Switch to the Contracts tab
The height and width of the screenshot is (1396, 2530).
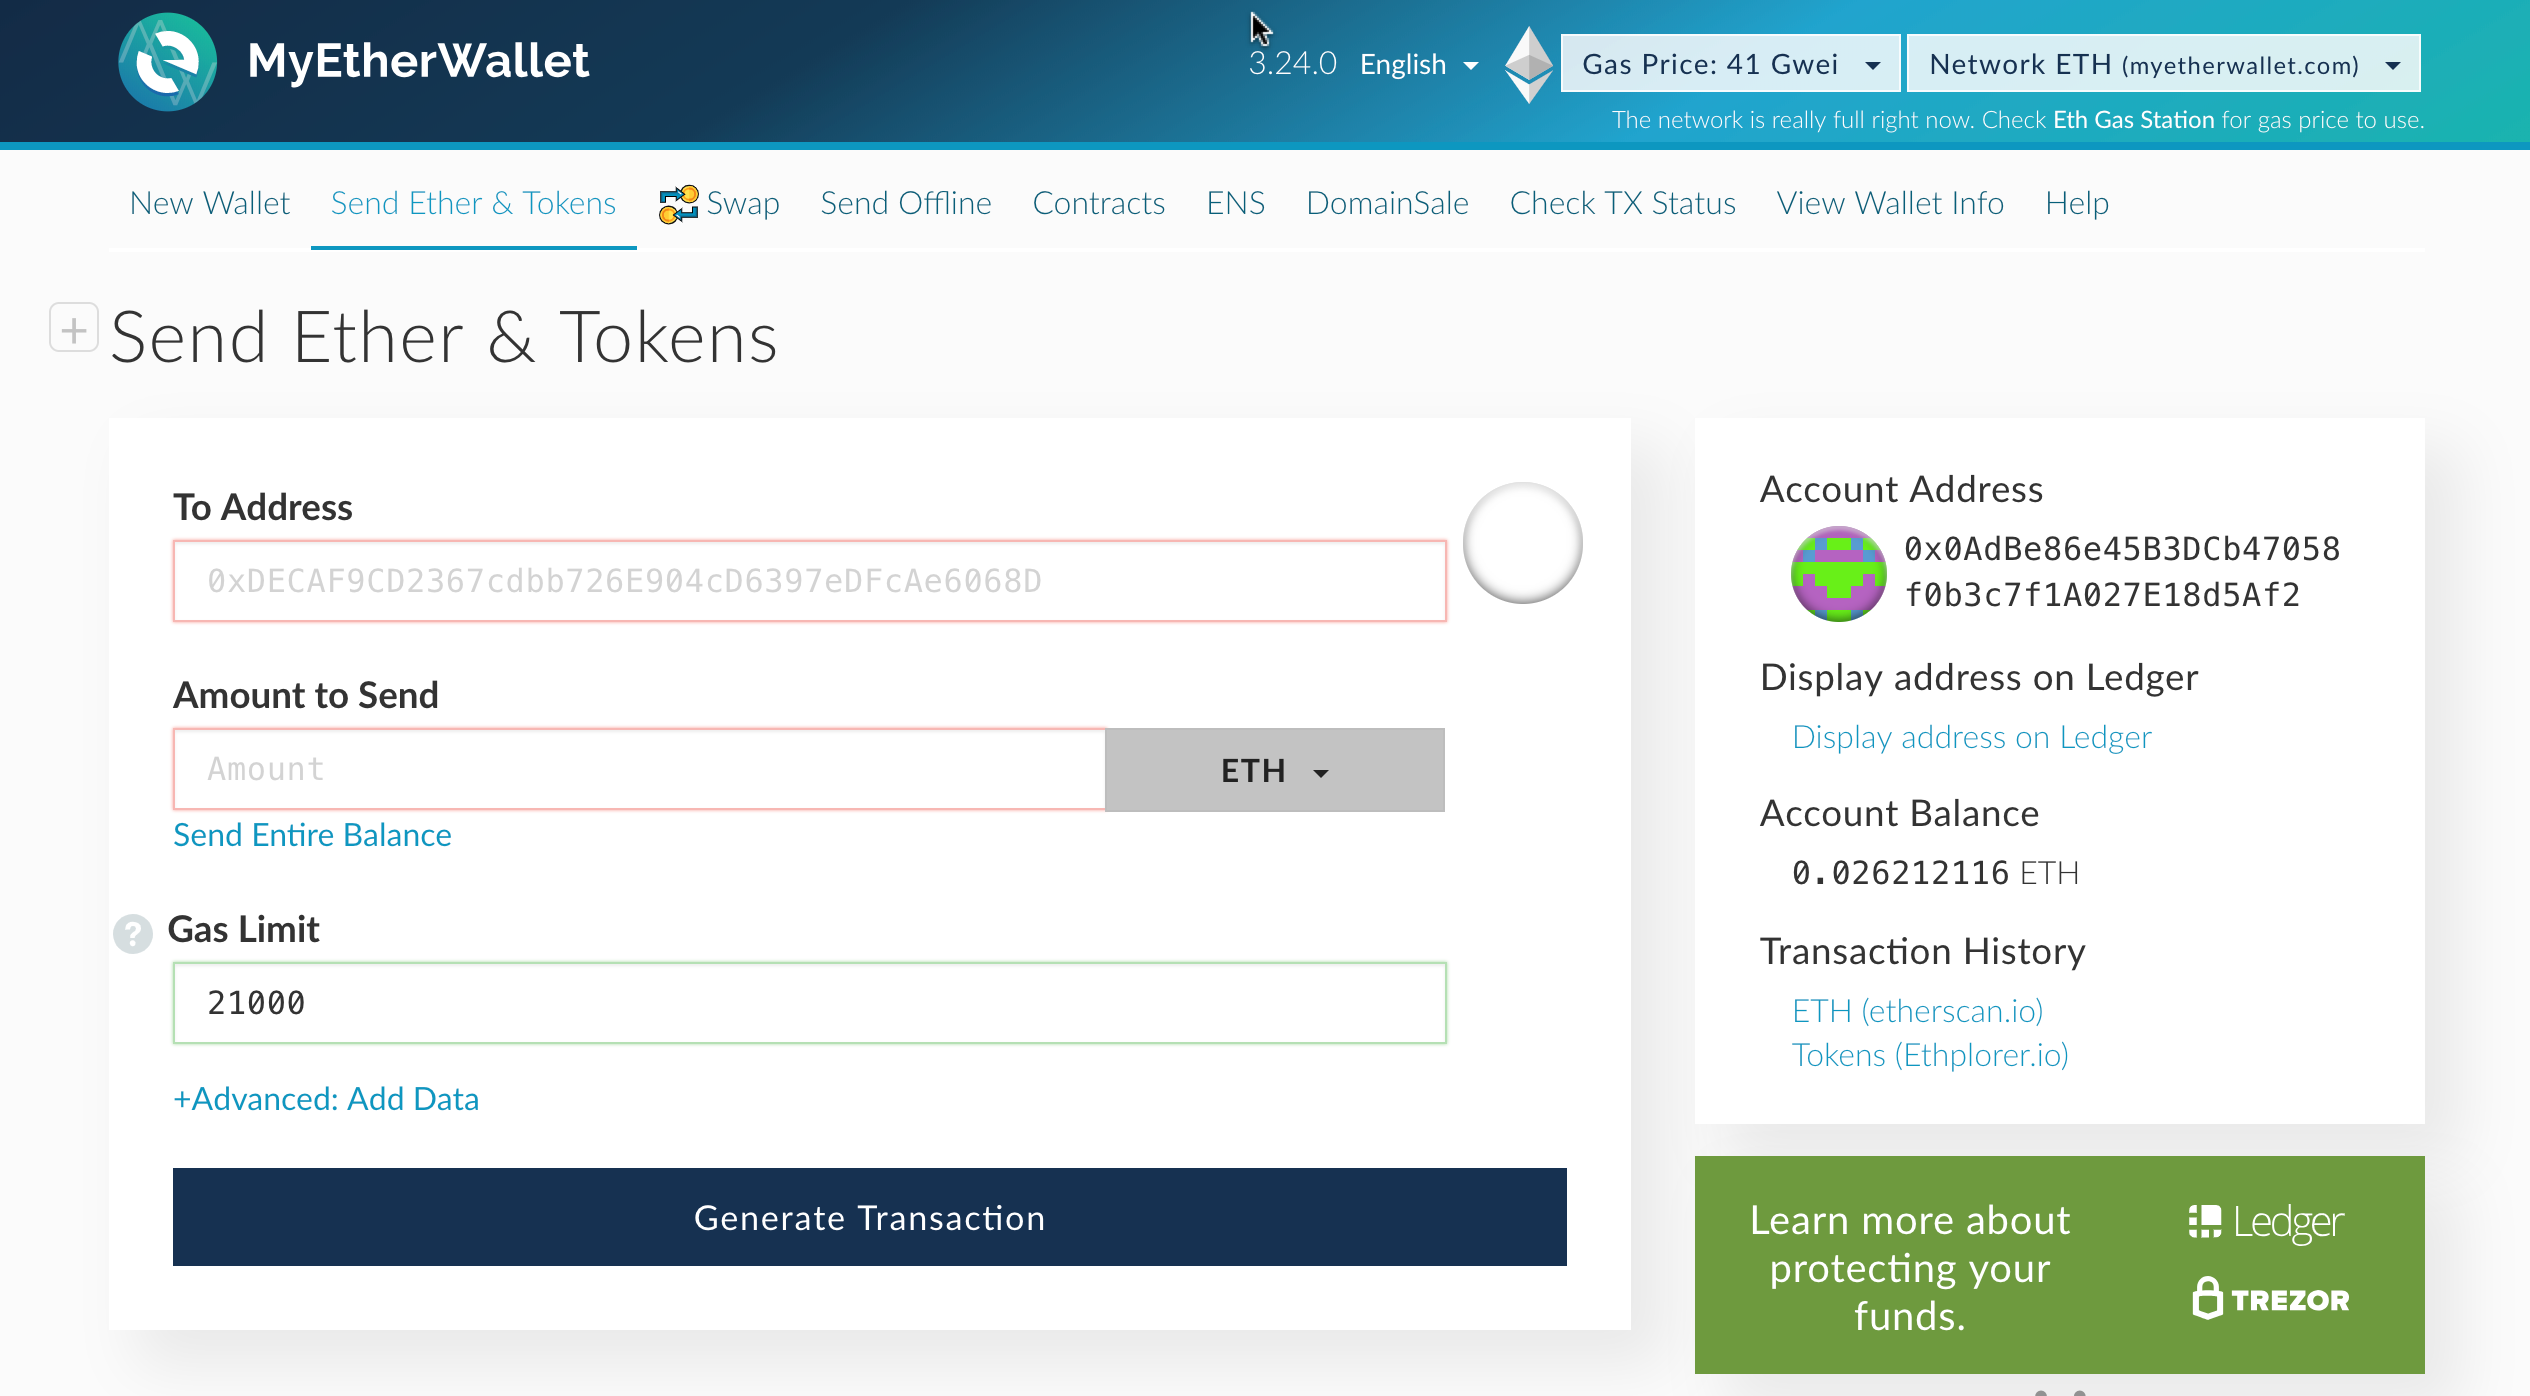(x=1098, y=203)
